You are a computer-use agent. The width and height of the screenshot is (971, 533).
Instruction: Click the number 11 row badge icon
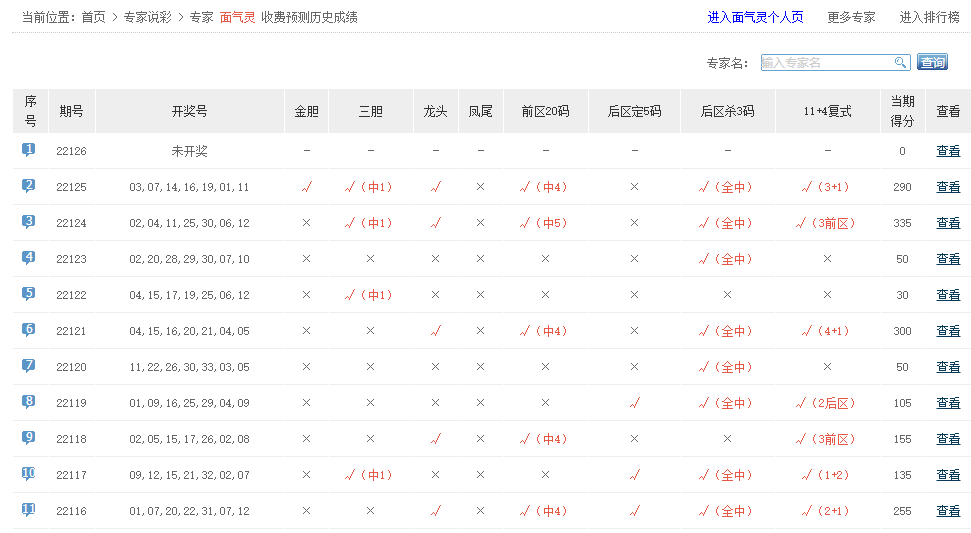[28, 510]
